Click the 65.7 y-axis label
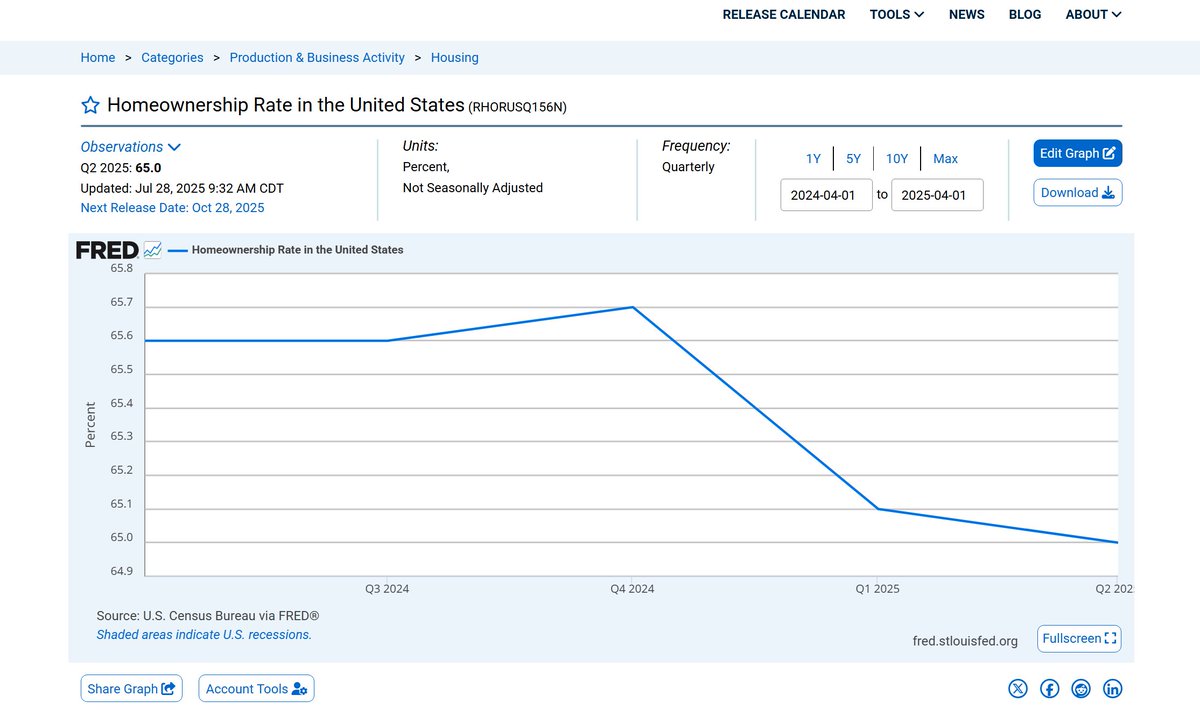 (x=121, y=302)
